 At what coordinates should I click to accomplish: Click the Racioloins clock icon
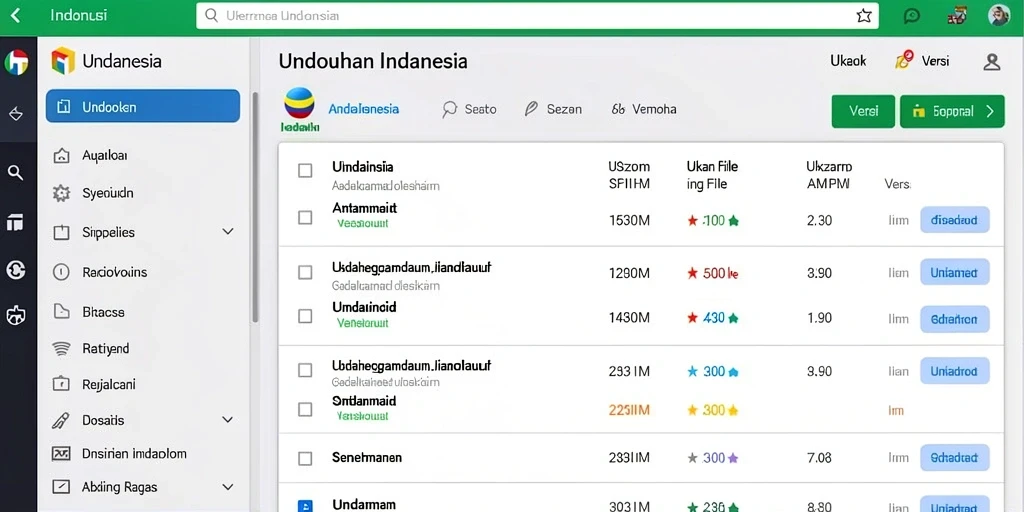click(61, 272)
